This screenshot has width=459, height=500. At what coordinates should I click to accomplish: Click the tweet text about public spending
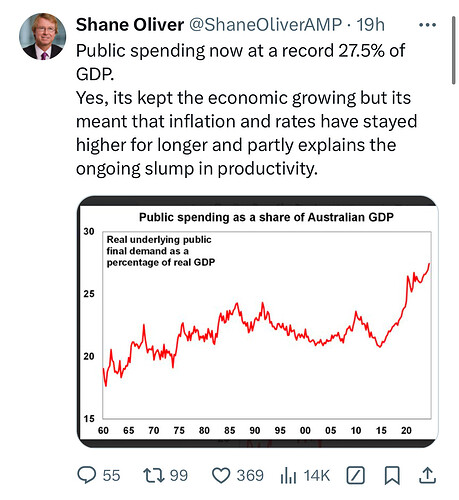(246, 109)
